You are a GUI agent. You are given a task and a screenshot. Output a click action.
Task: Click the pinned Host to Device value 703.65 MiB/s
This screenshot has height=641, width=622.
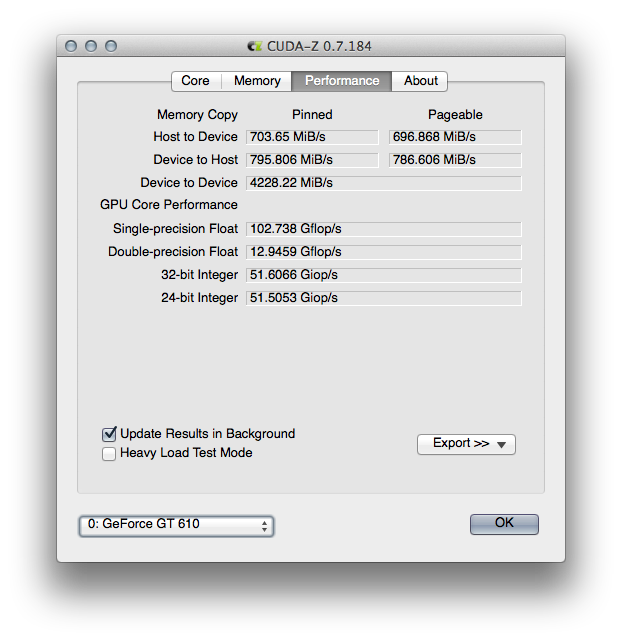[x=312, y=137]
